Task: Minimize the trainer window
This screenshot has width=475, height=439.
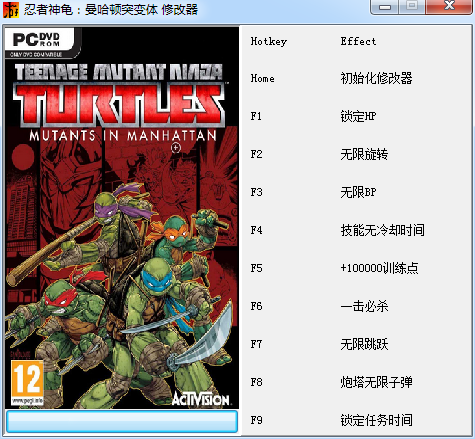Action: coord(385,7)
